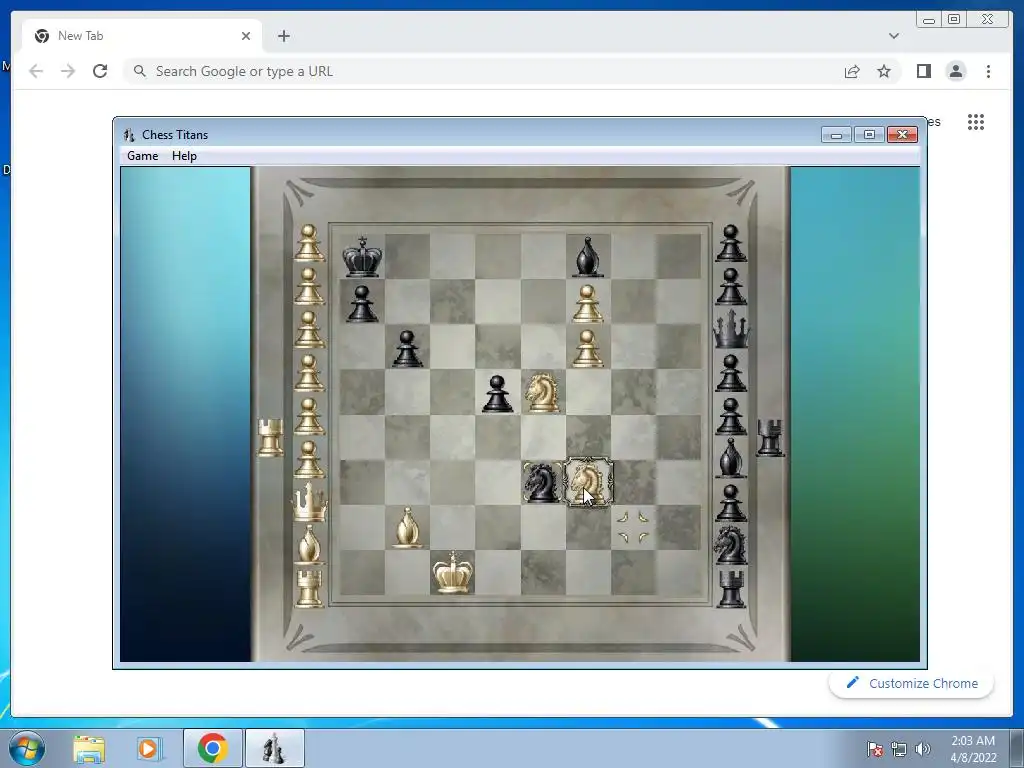Open a new Chrome tab with plus button
1024x768 pixels.
[x=283, y=36]
